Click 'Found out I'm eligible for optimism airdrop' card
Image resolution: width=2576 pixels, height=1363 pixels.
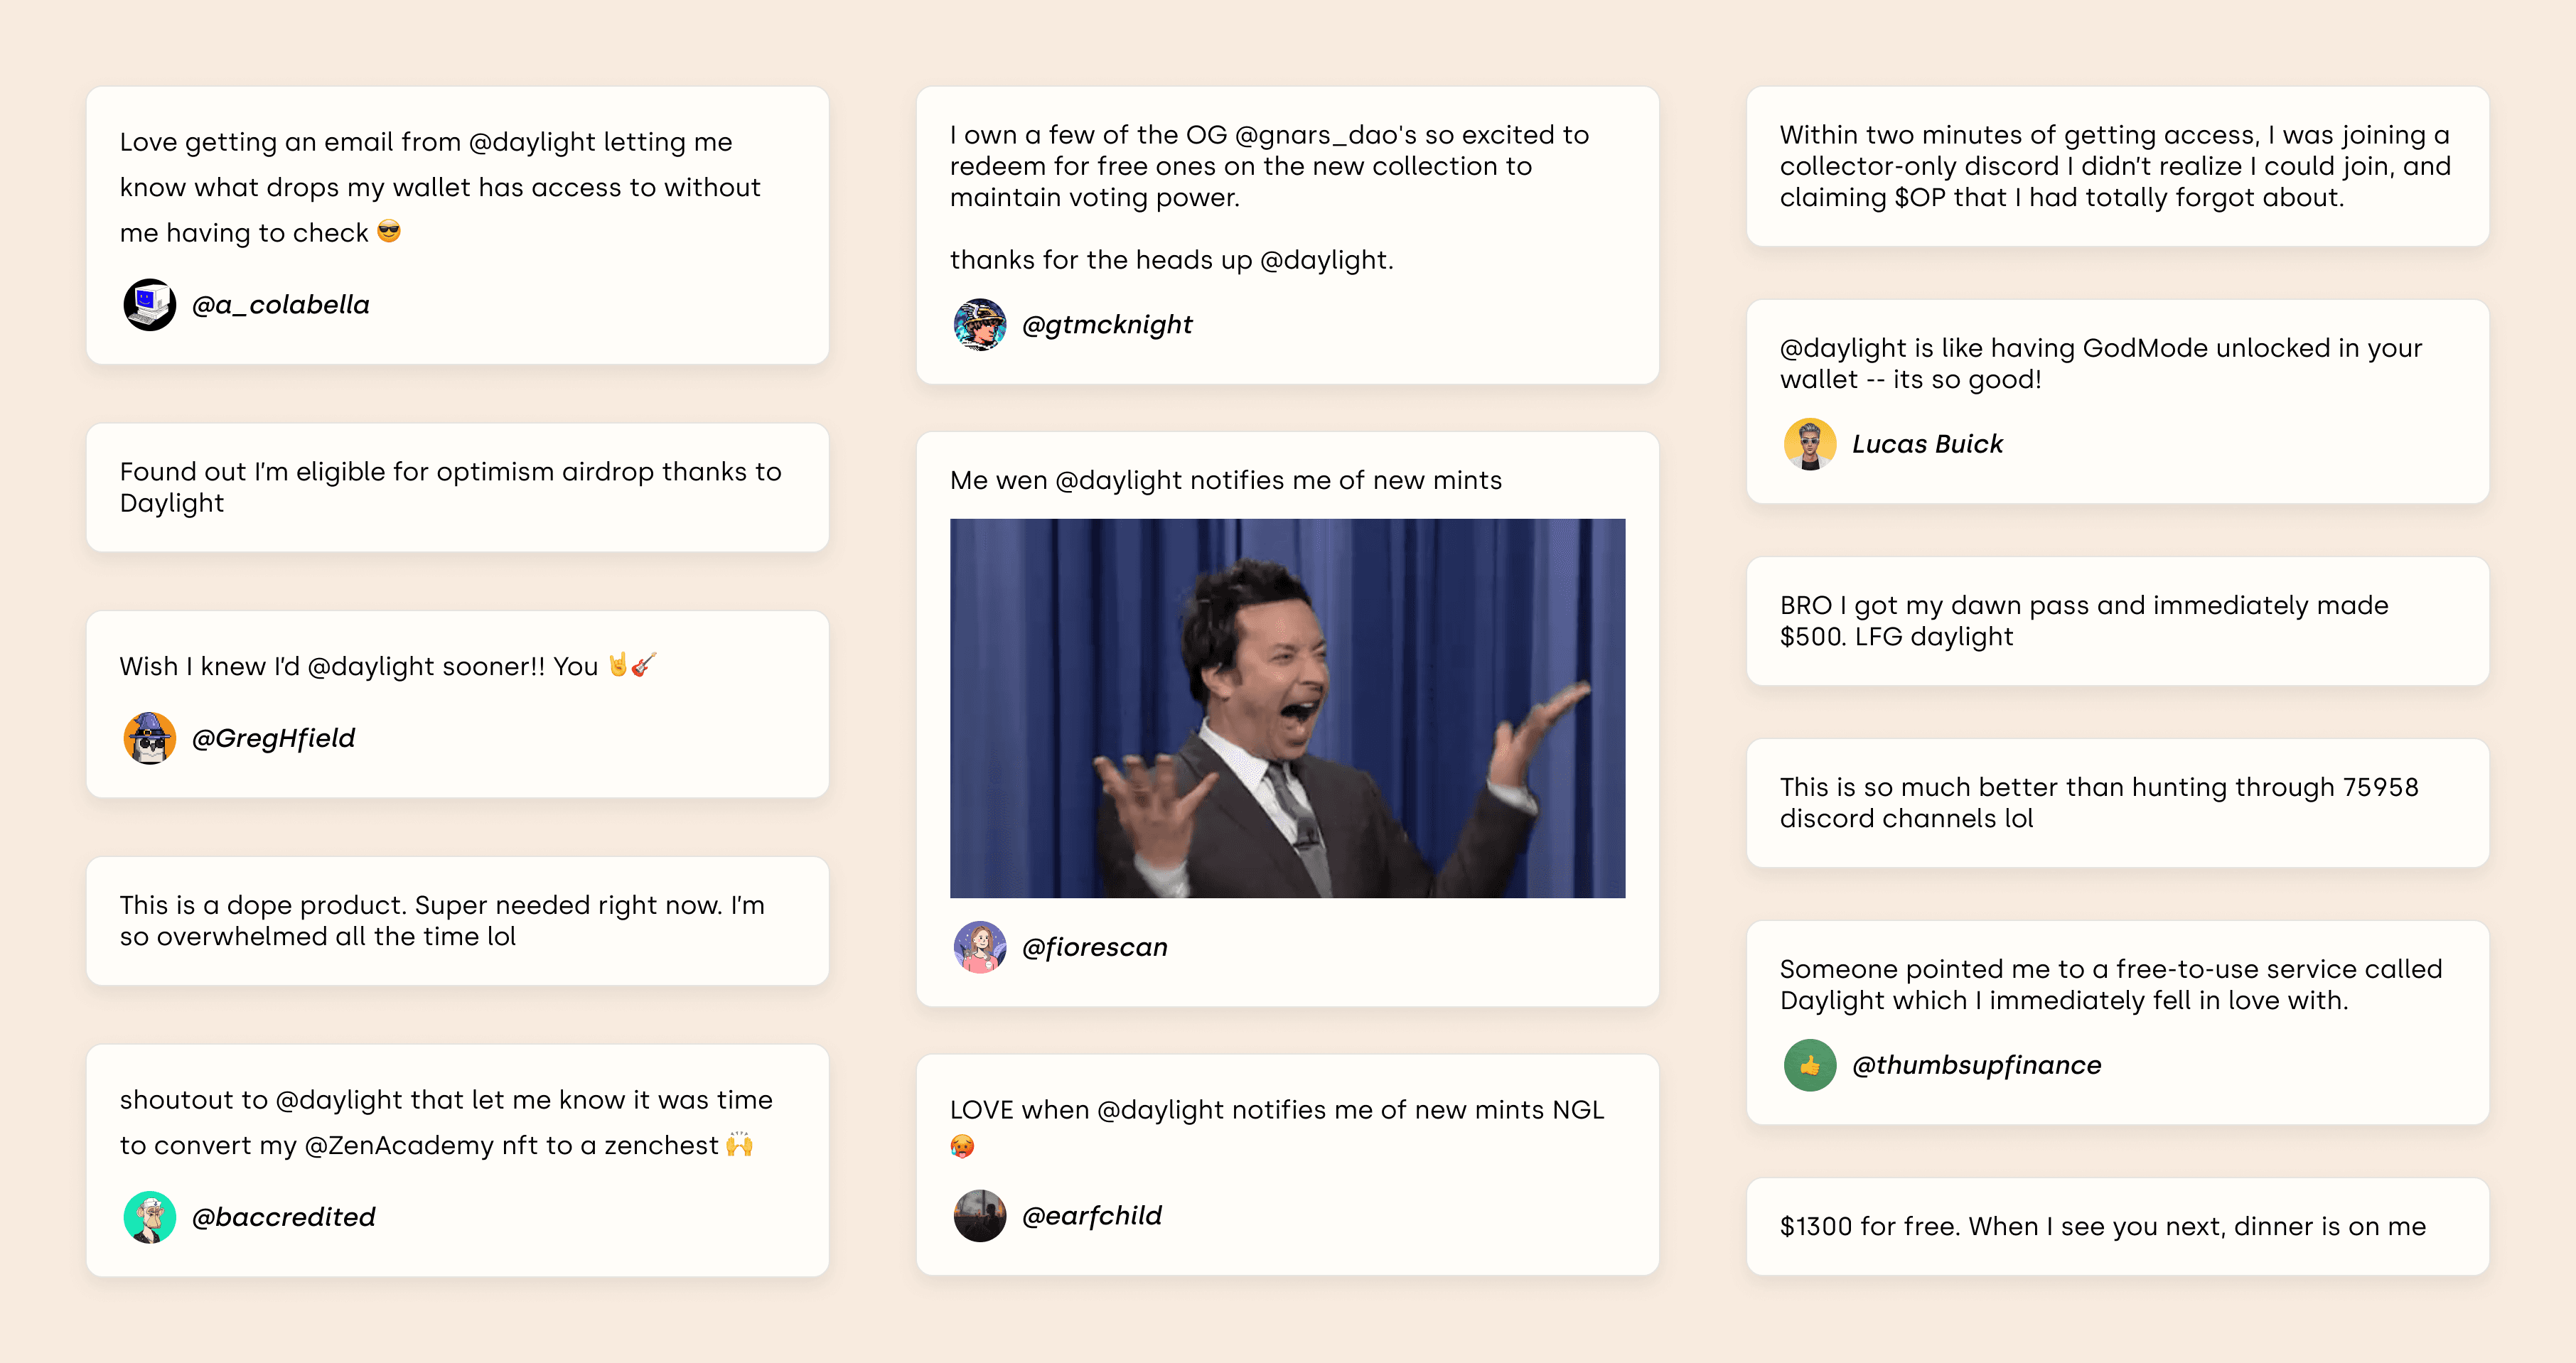pos(457,487)
